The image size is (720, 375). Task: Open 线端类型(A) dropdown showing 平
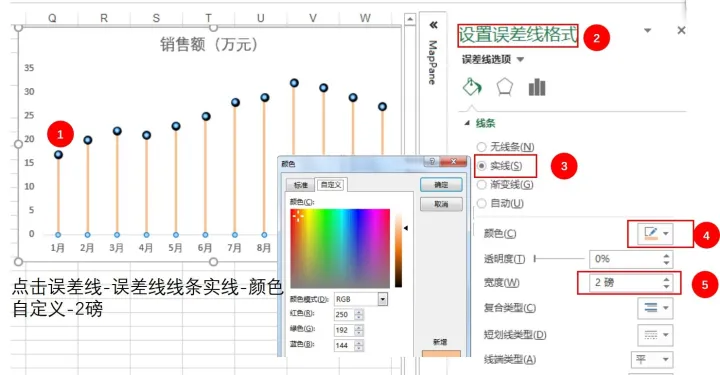pos(652,359)
